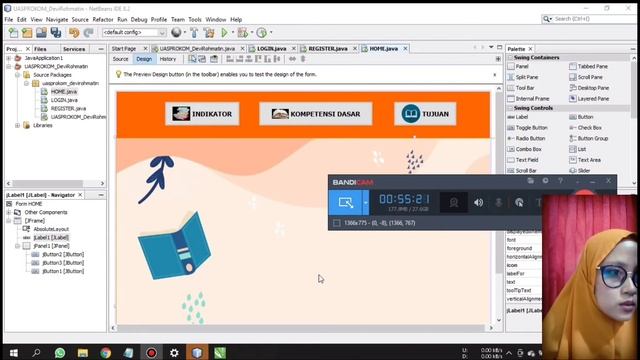Image resolution: width=640 pixels, height=360 pixels.
Task: Click the Bandicam speaker volume icon
Action: [x=478, y=202]
